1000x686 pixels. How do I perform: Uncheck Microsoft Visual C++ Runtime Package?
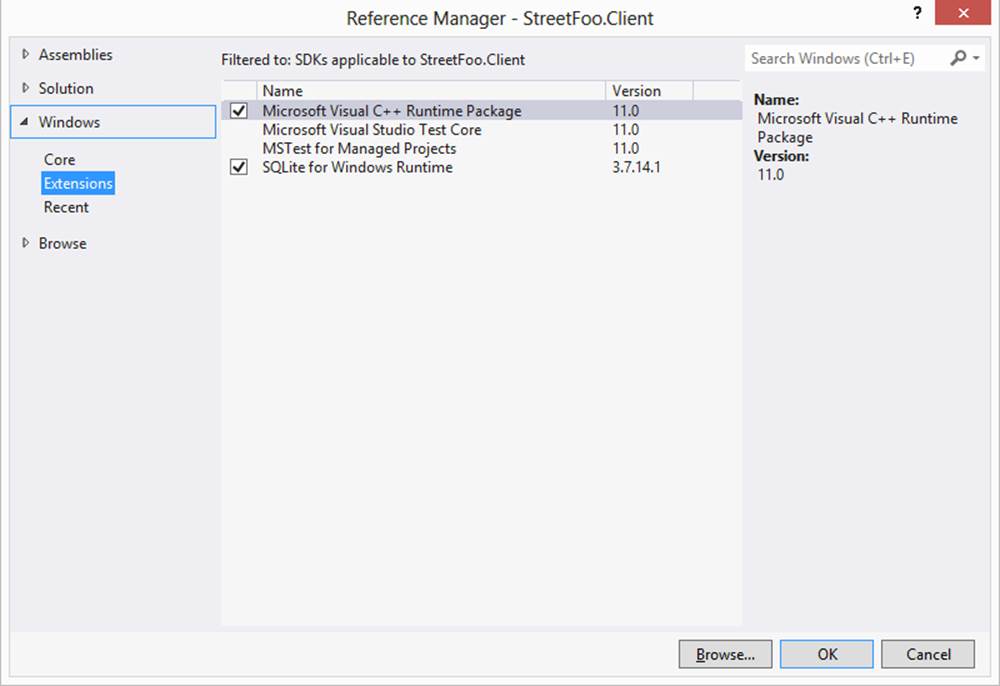pos(239,111)
